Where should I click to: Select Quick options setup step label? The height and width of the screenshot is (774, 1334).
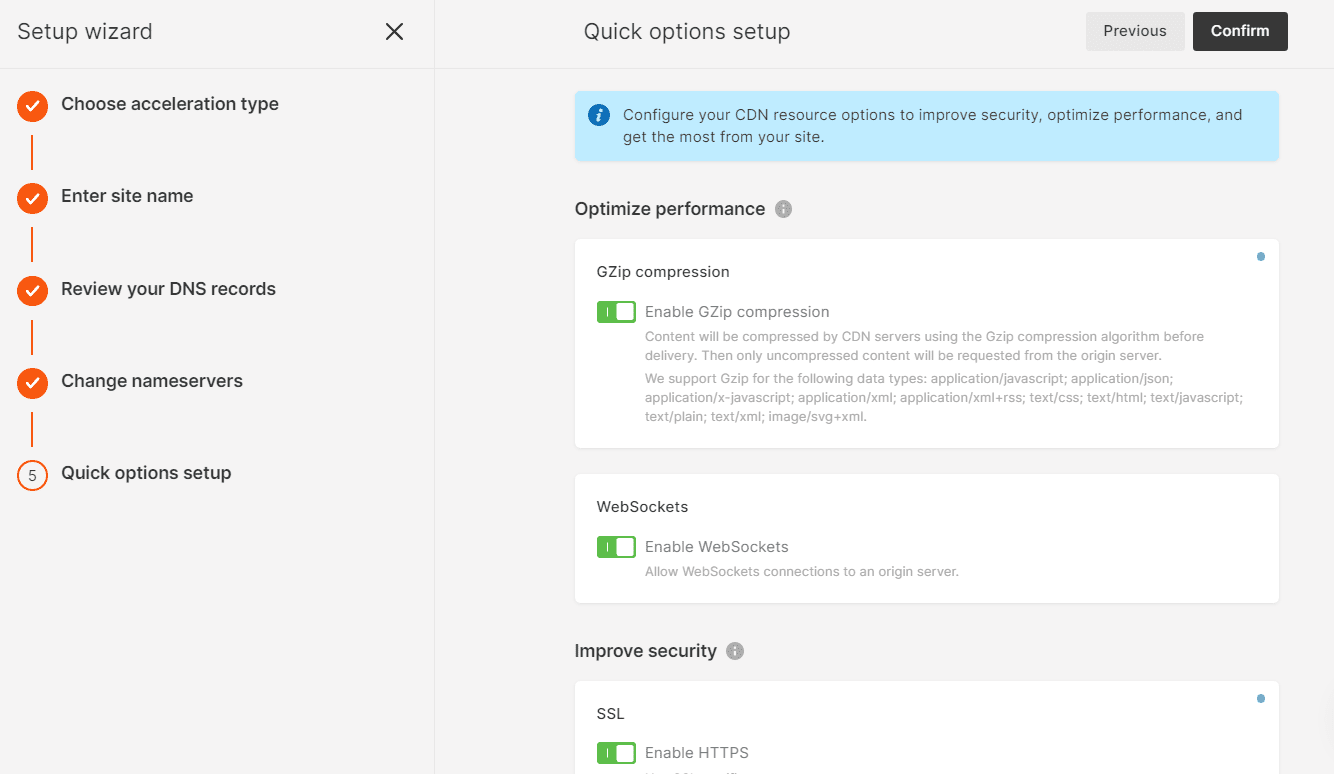(x=146, y=473)
